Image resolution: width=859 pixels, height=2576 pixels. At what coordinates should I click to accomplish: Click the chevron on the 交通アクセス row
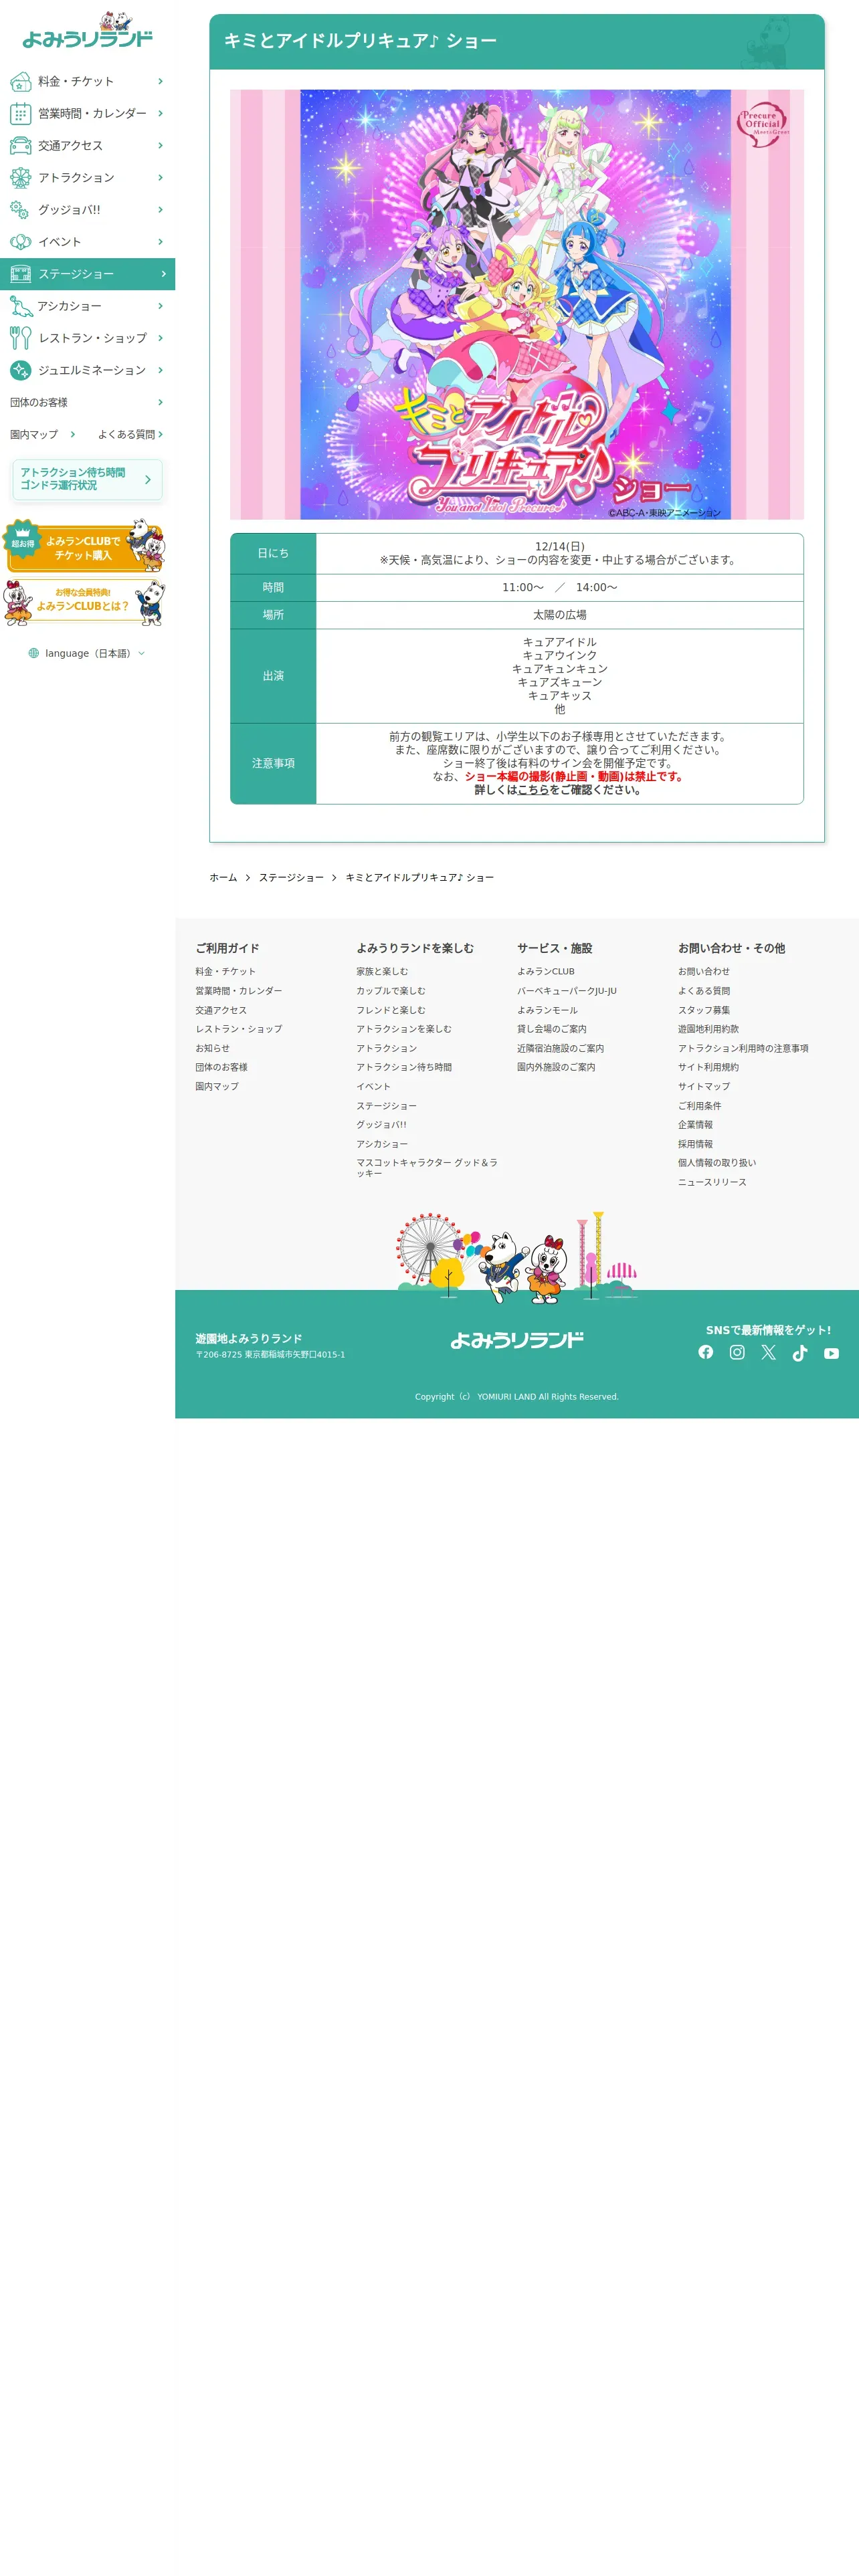[x=160, y=146]
